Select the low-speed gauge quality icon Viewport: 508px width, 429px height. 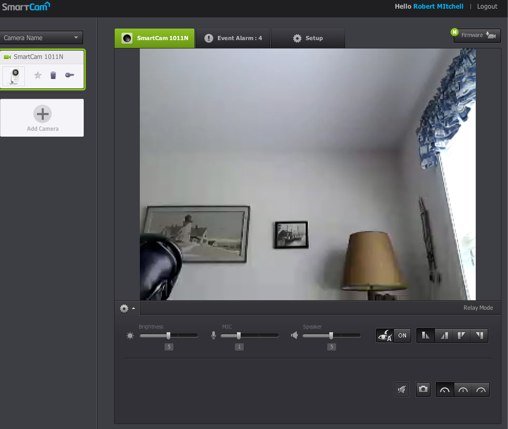445,390
